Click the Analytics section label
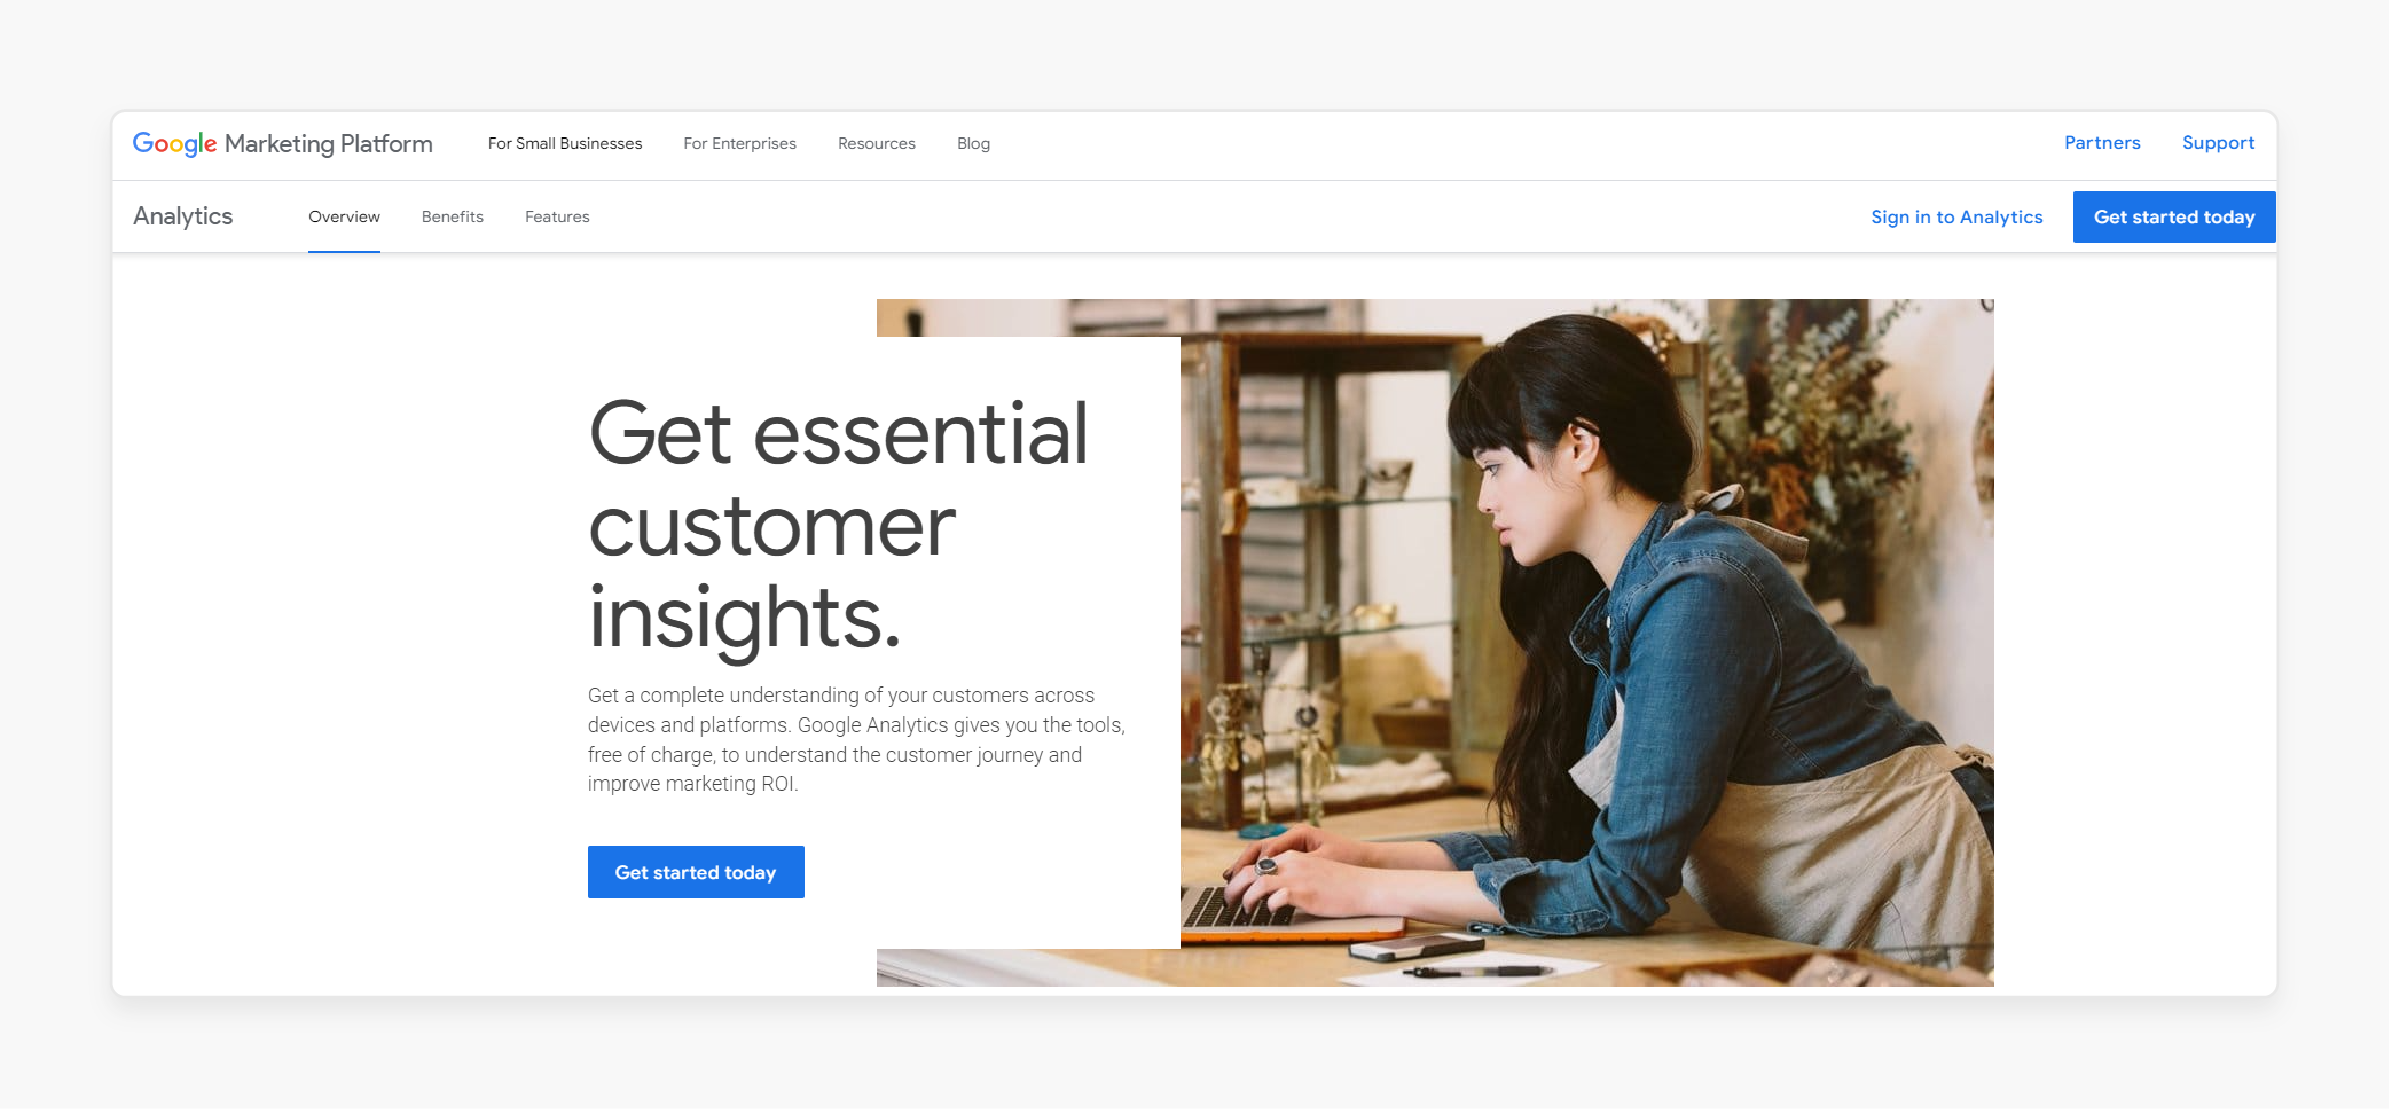 pos(183,215)
